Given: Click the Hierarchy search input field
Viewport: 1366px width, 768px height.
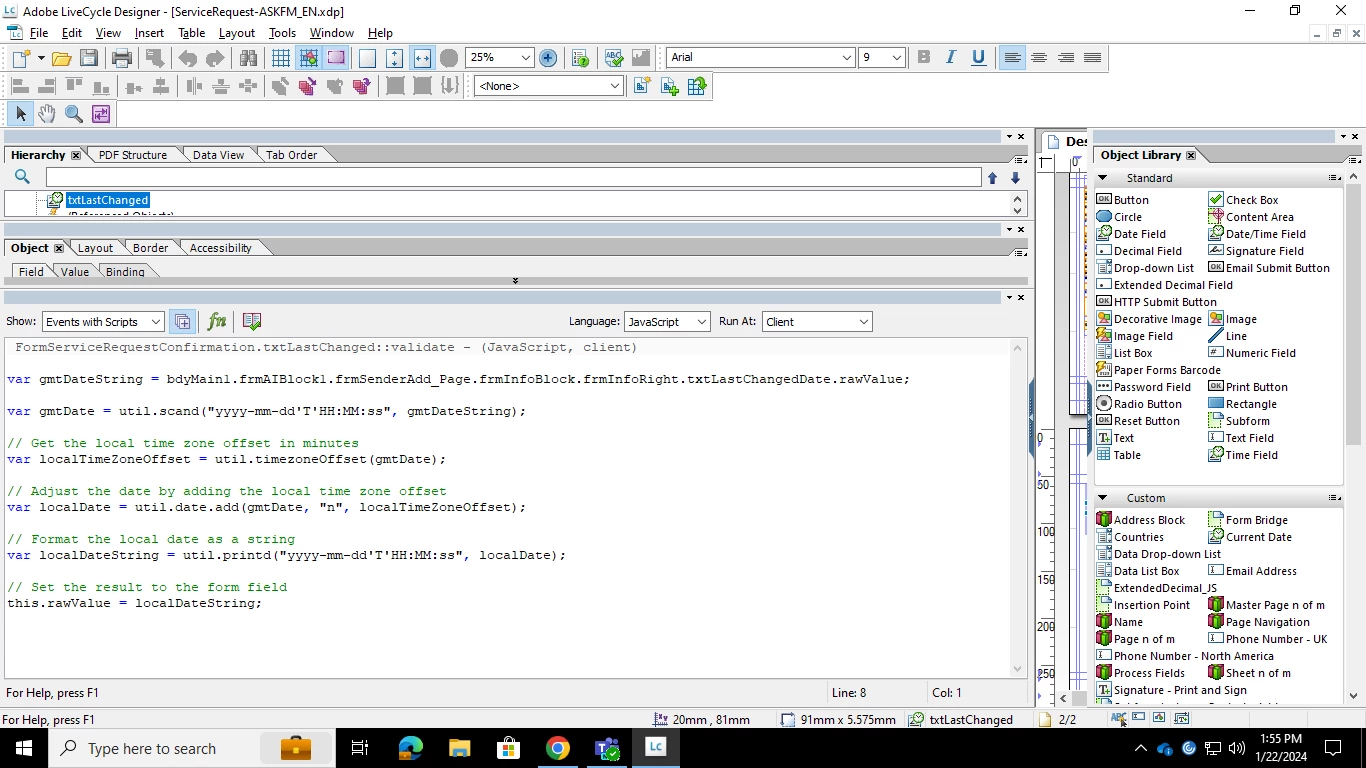Looking at the screenshot, I should (x=513, y=177).
